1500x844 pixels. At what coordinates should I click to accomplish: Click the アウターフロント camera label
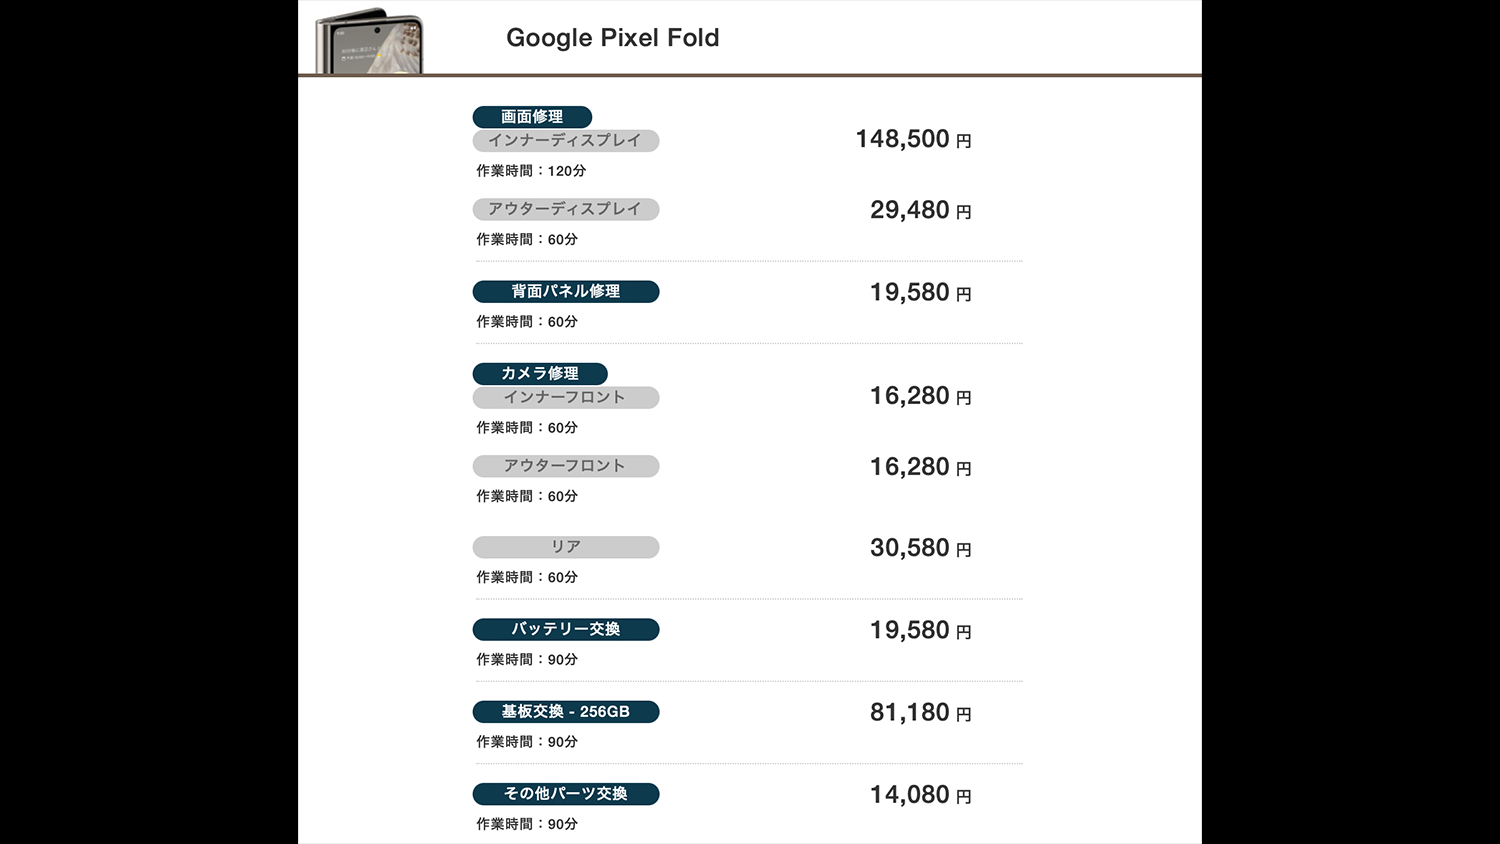coord(565,466)
